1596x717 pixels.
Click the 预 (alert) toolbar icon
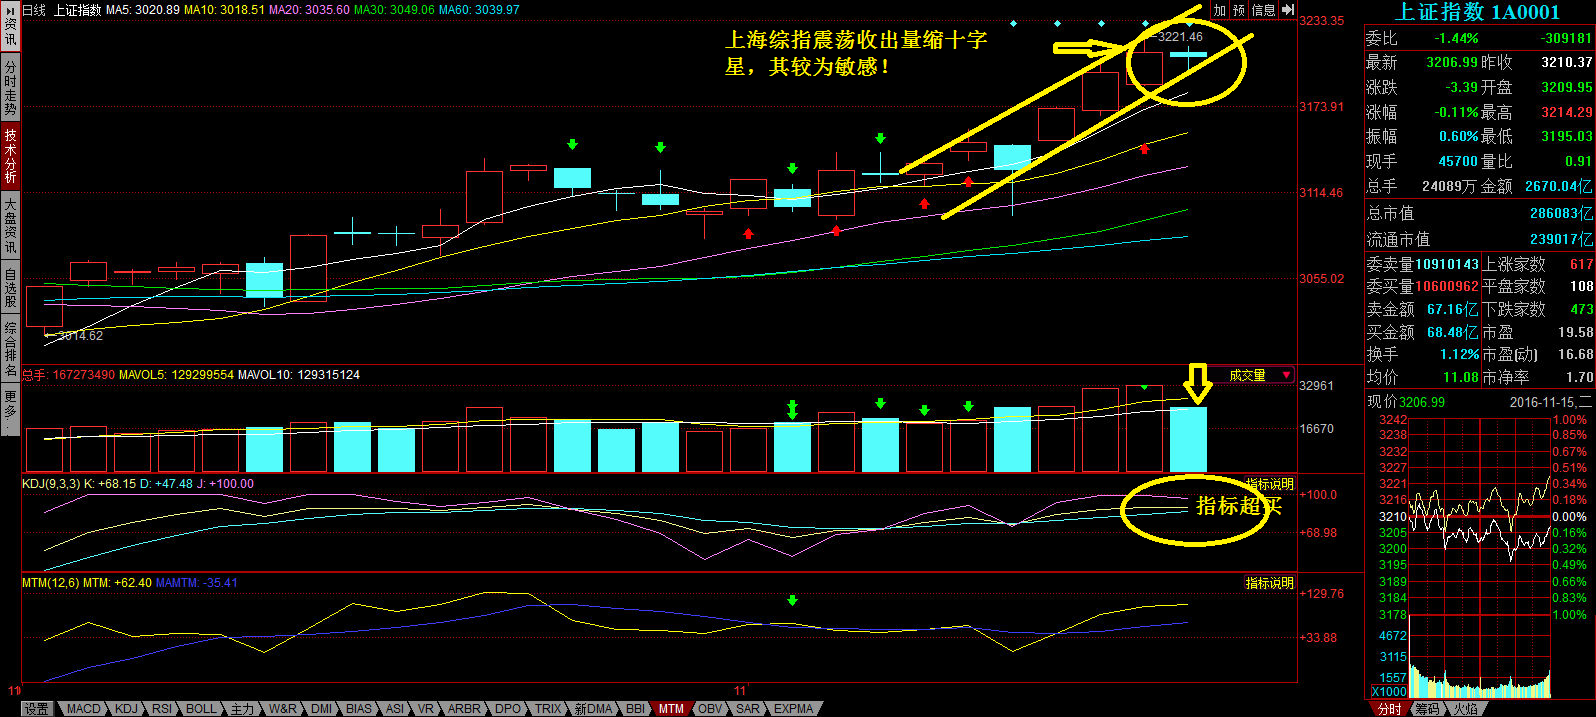pos(1239,10)
